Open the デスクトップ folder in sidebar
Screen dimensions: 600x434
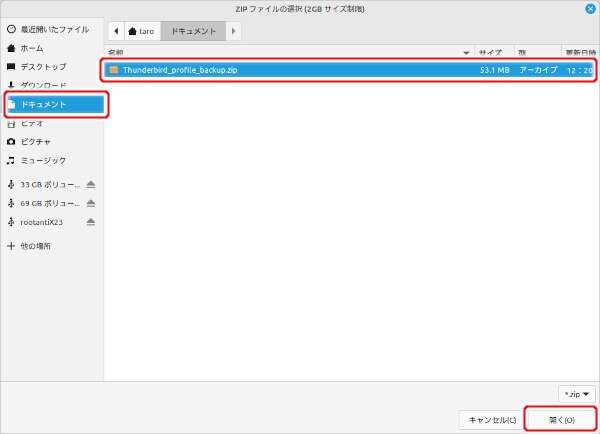(x=43, y=66)
